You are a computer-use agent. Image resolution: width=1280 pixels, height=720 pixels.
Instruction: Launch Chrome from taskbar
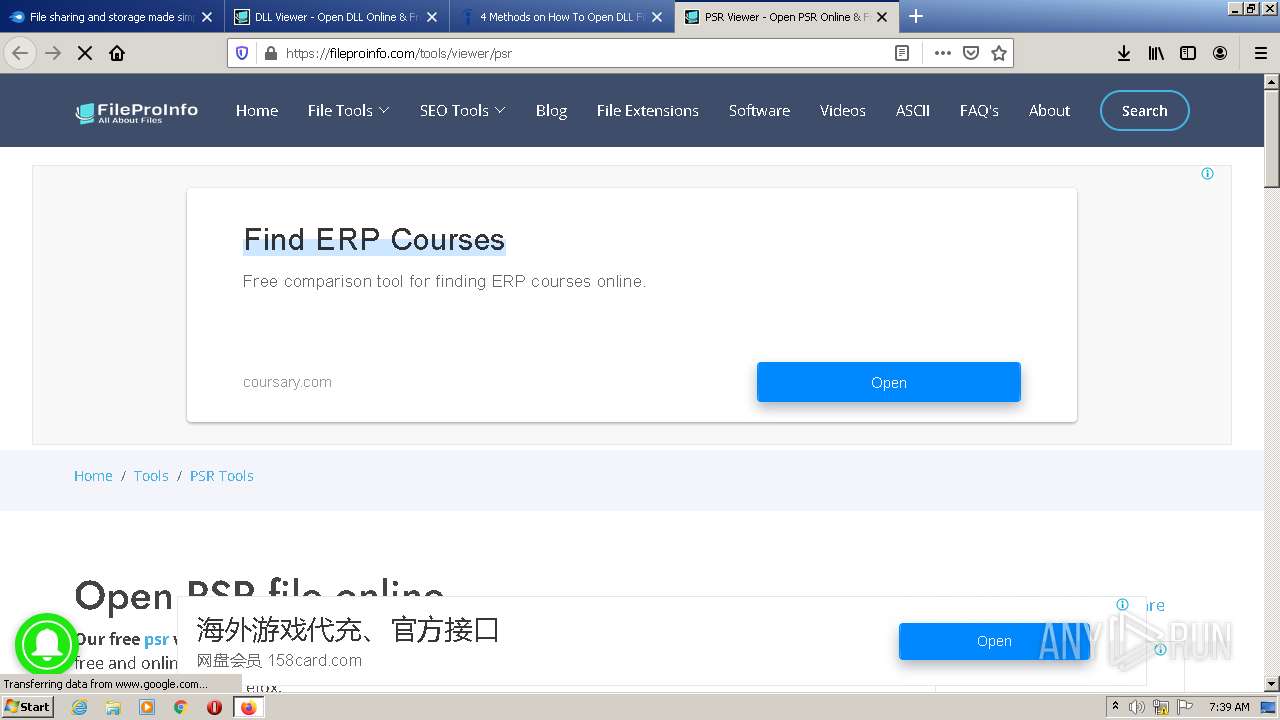(181, 707)
